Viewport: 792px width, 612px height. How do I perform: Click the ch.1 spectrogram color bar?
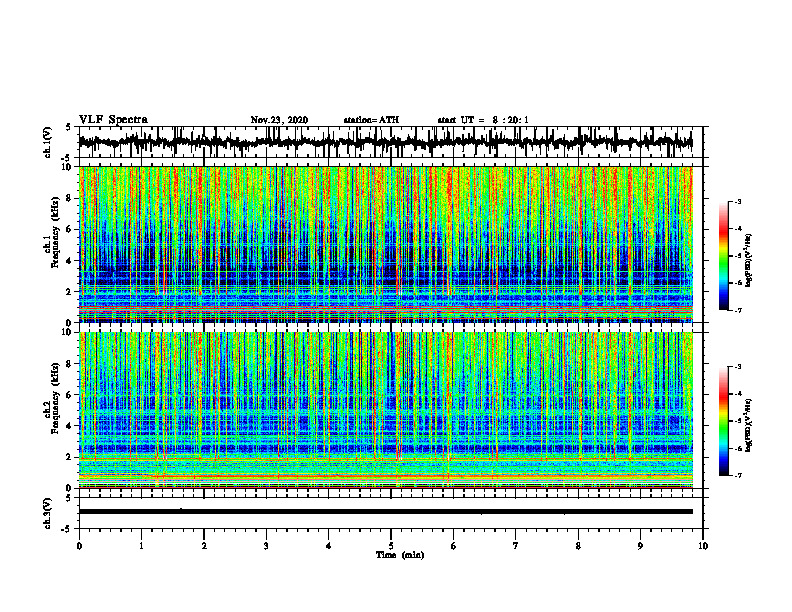click(x=724, y=256)
